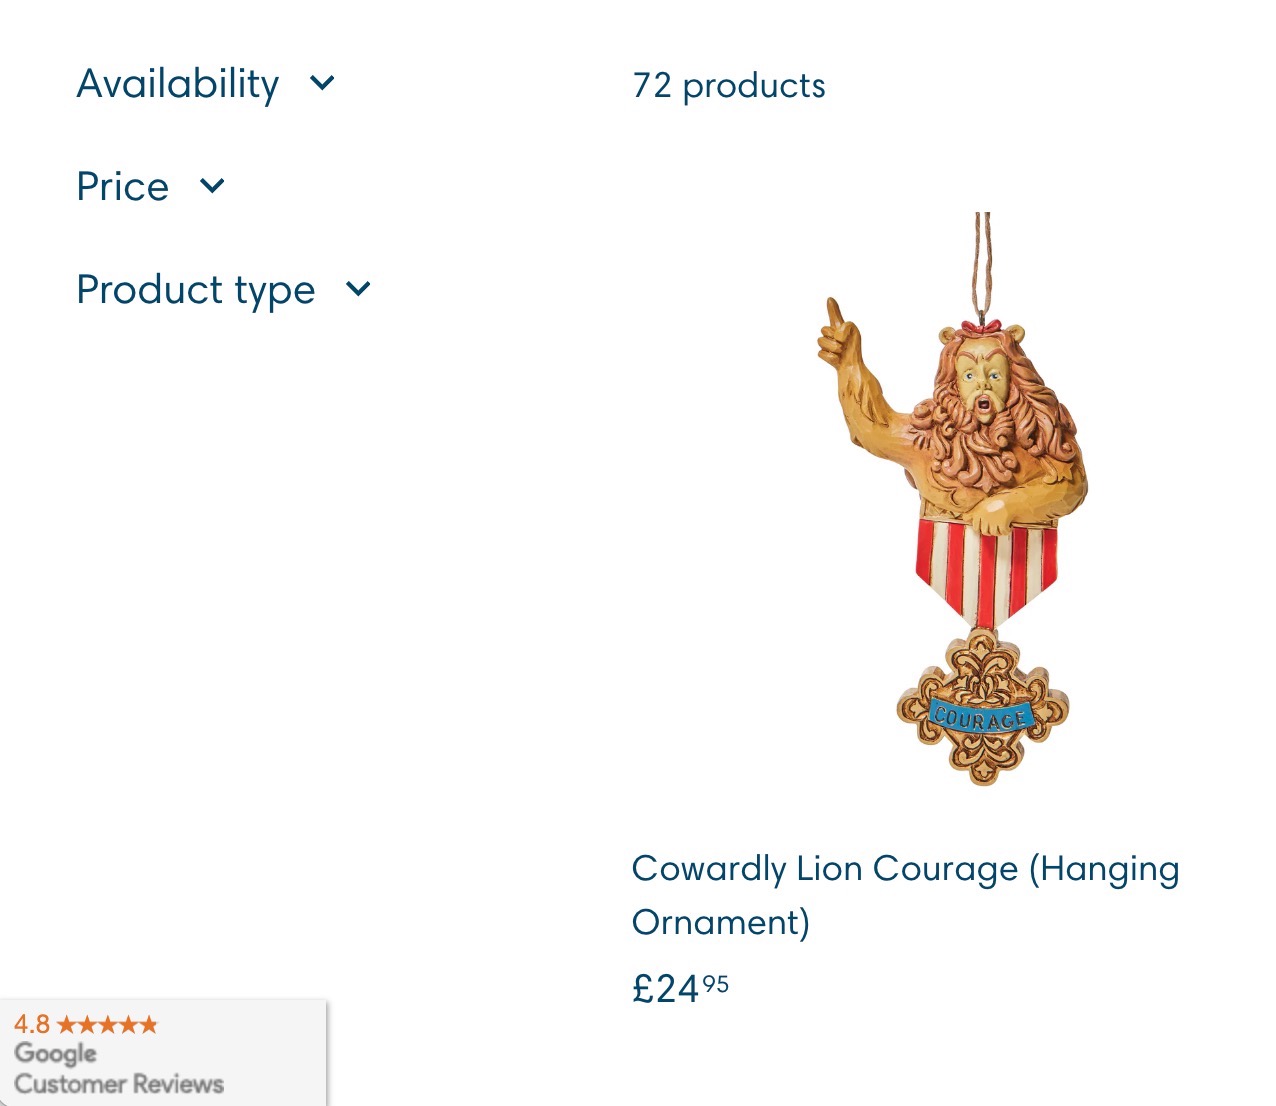Viewport: 1276px width, 1106px height.
Task: Click the chevron arrow beside Product type
Action: click(x=358, y=290)
